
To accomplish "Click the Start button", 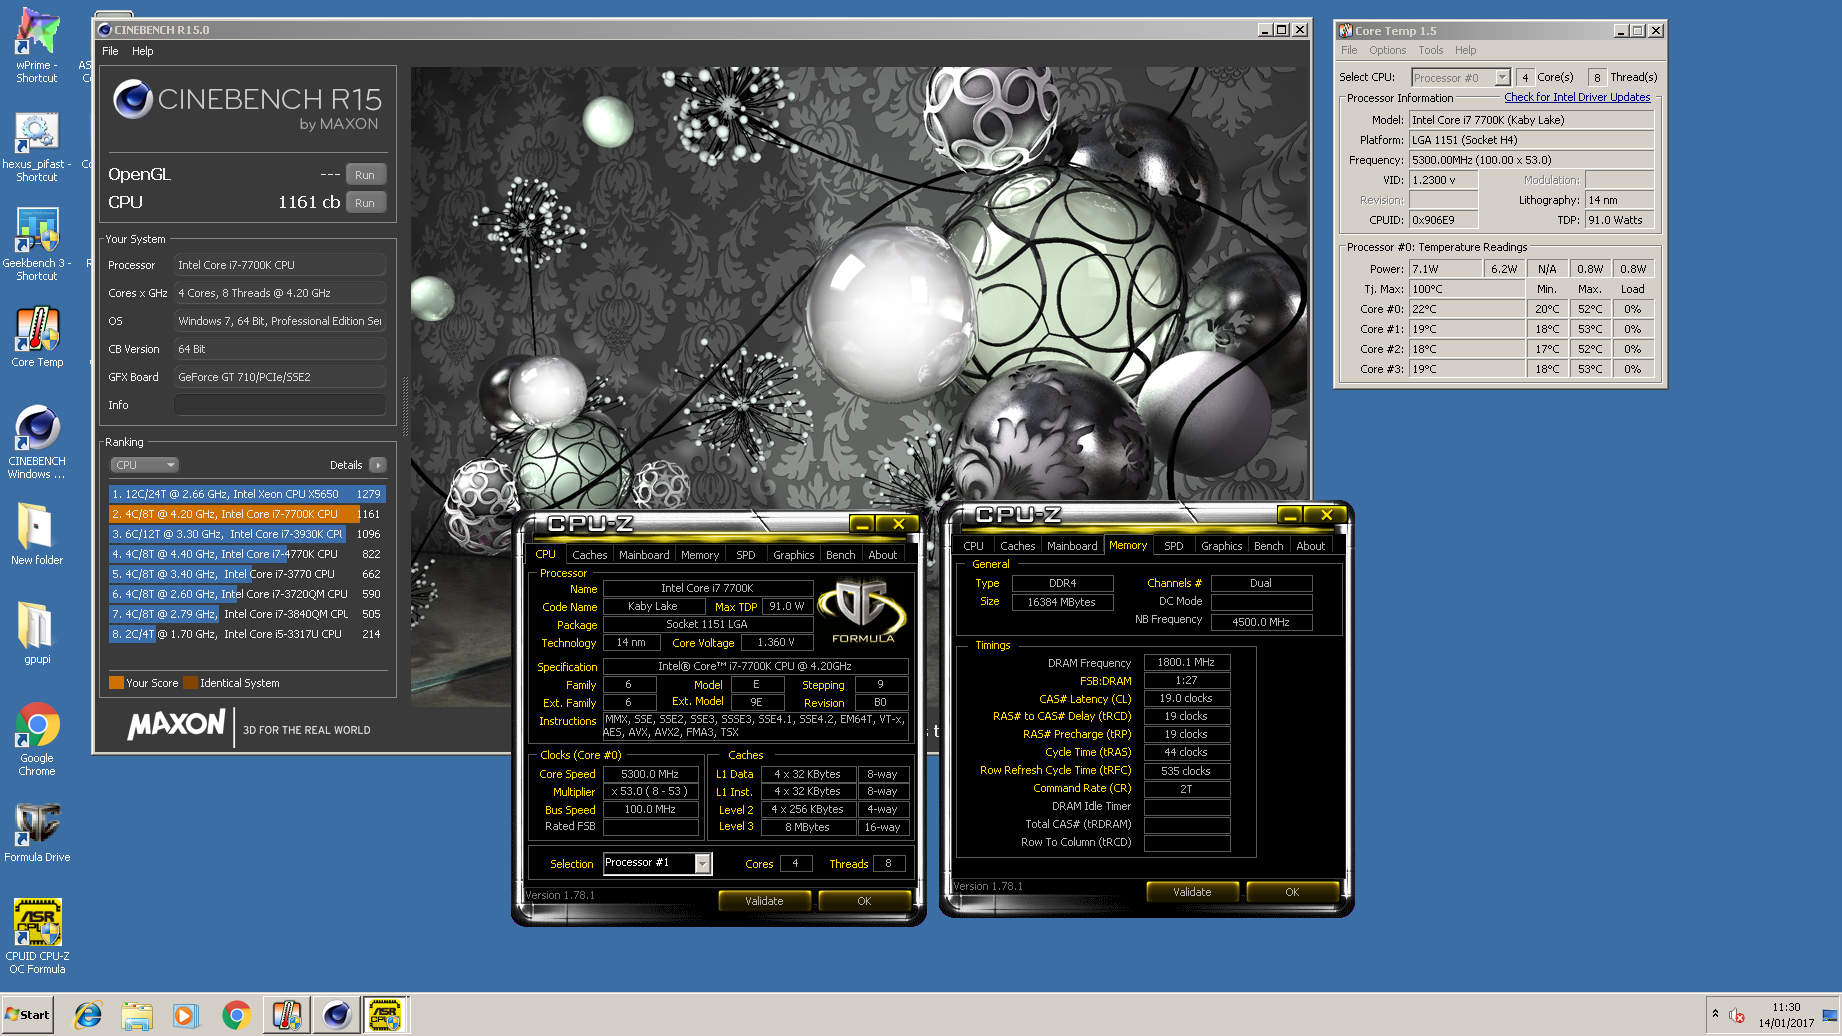I will (x=27, y=1014).
